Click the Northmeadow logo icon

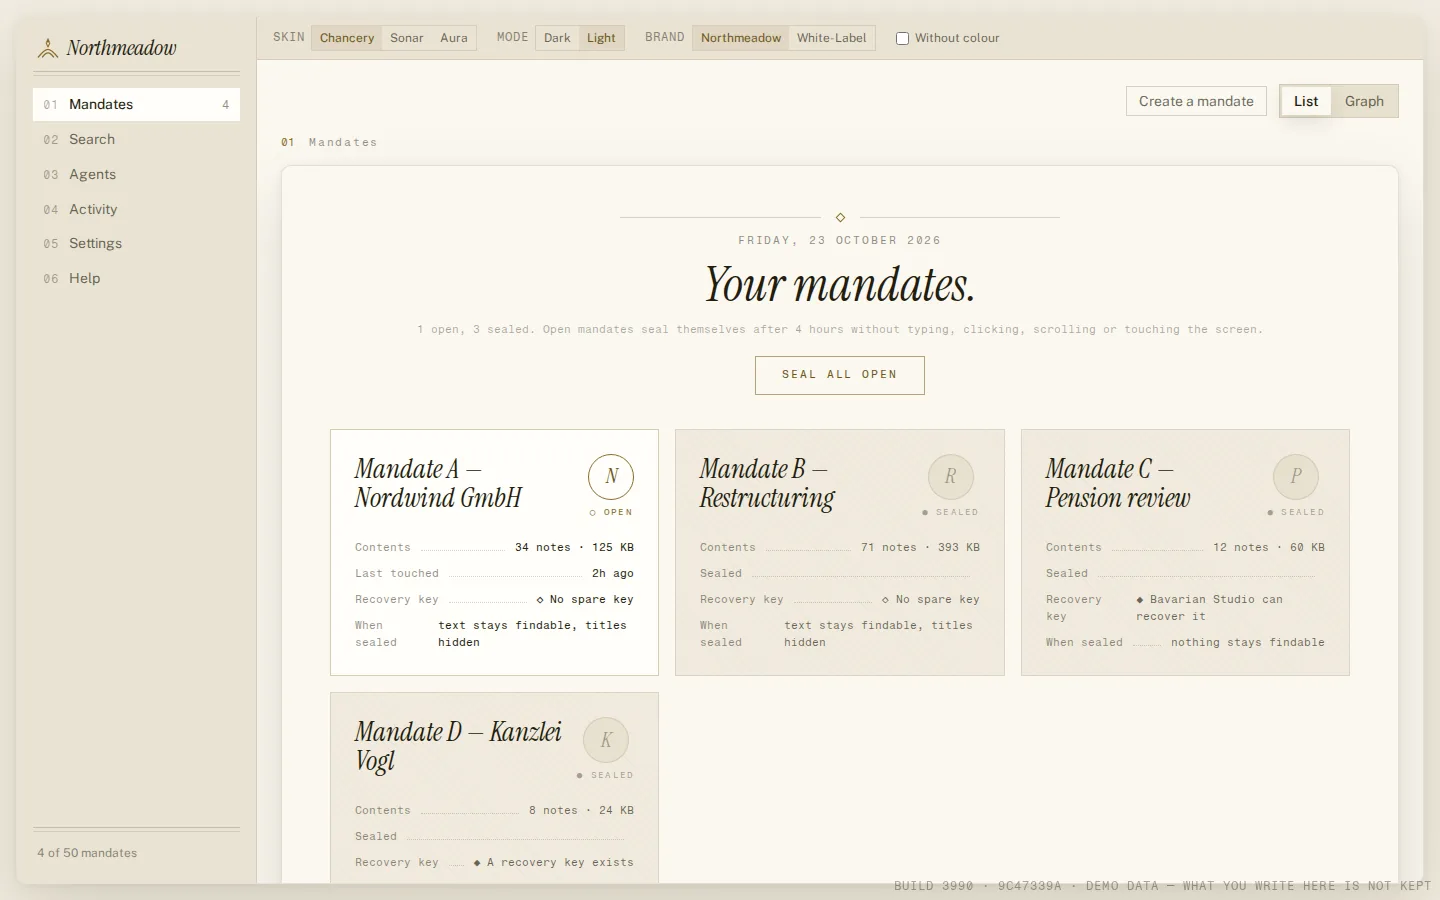(x=47, y=48)
